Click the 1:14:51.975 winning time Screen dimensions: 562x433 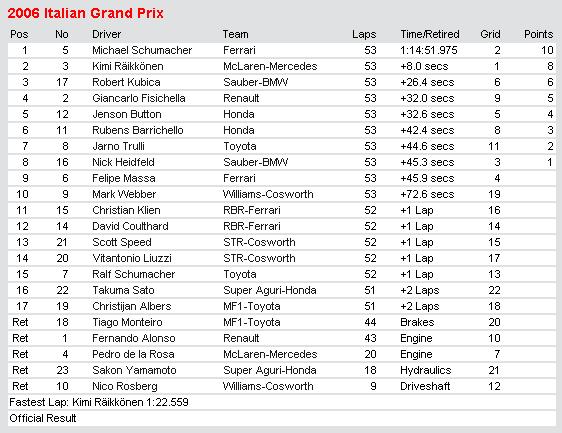click(429, 50)
